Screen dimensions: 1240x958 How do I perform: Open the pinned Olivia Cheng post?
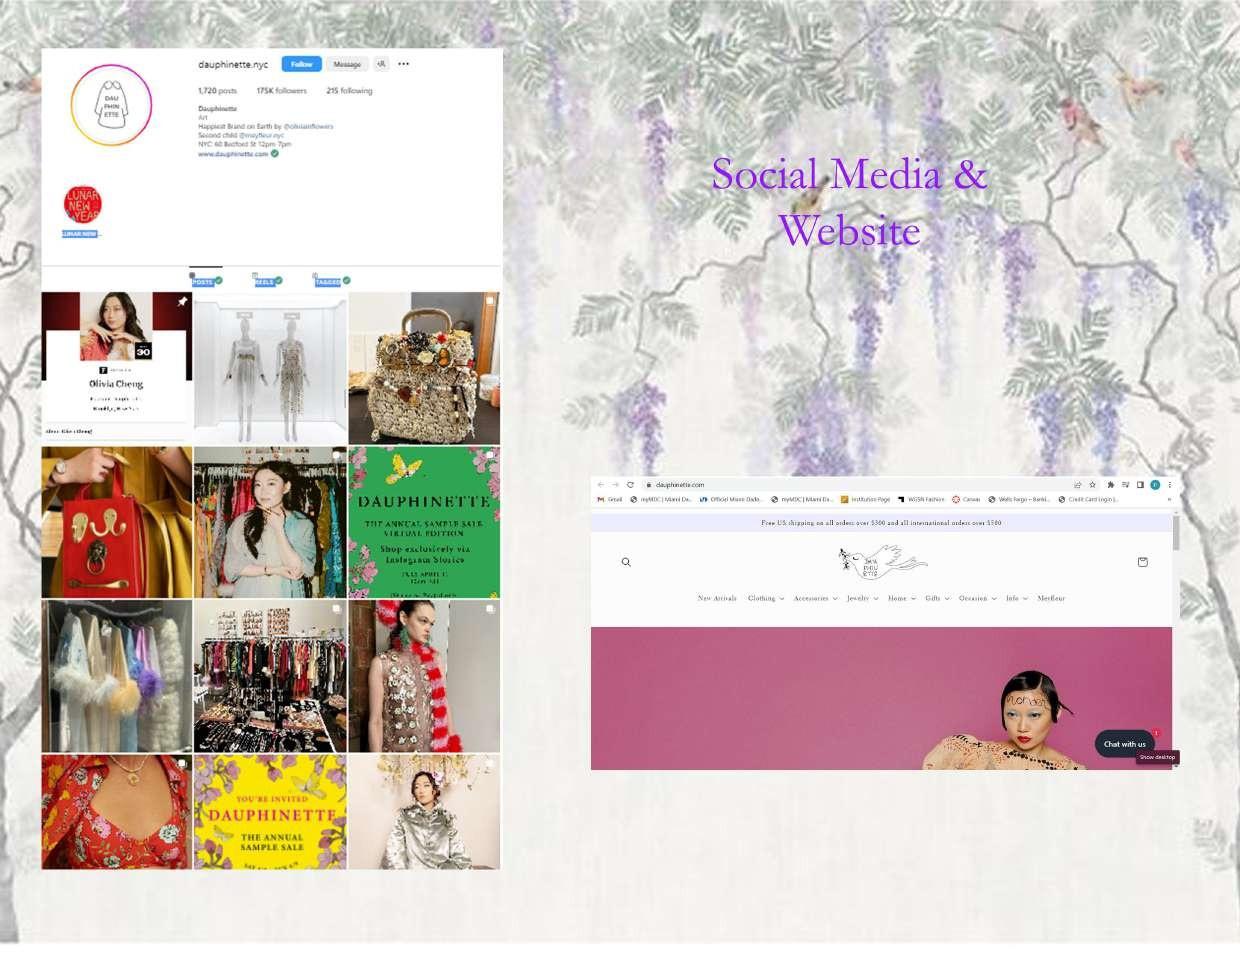117,367
